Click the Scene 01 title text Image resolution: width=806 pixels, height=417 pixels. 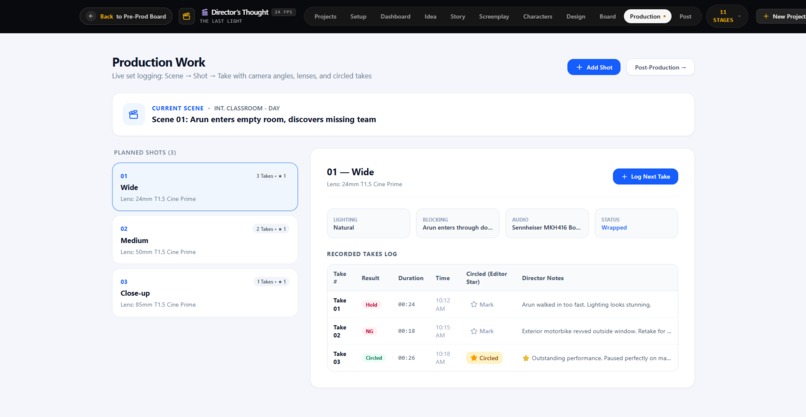pyautogui.click(x=264, y=119)
